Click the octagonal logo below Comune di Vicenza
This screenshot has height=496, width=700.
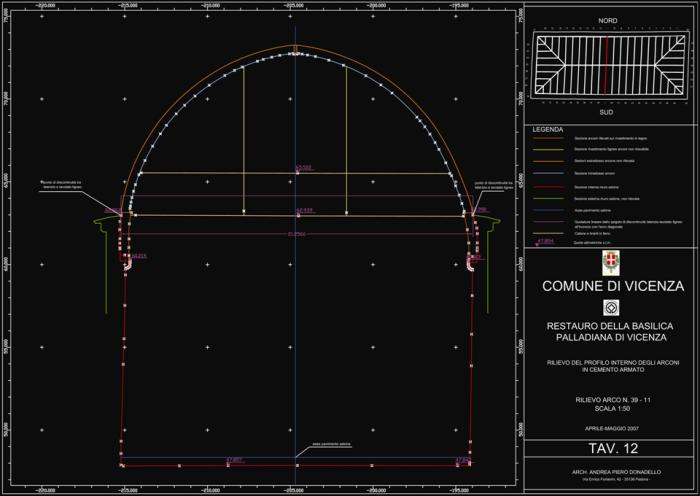coord(609,307)
